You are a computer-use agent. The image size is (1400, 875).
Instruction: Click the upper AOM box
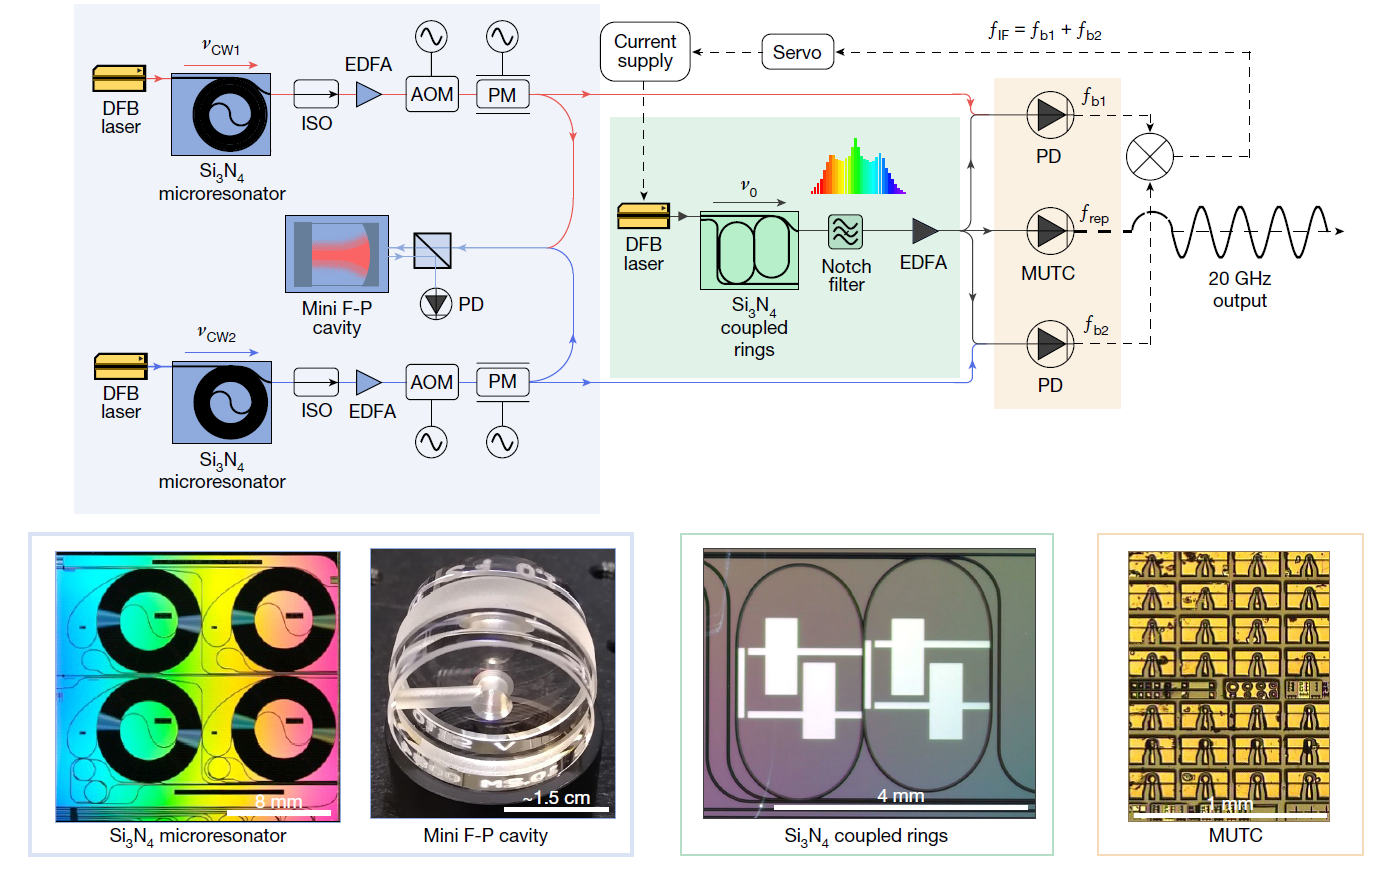(x=432, y=94)
